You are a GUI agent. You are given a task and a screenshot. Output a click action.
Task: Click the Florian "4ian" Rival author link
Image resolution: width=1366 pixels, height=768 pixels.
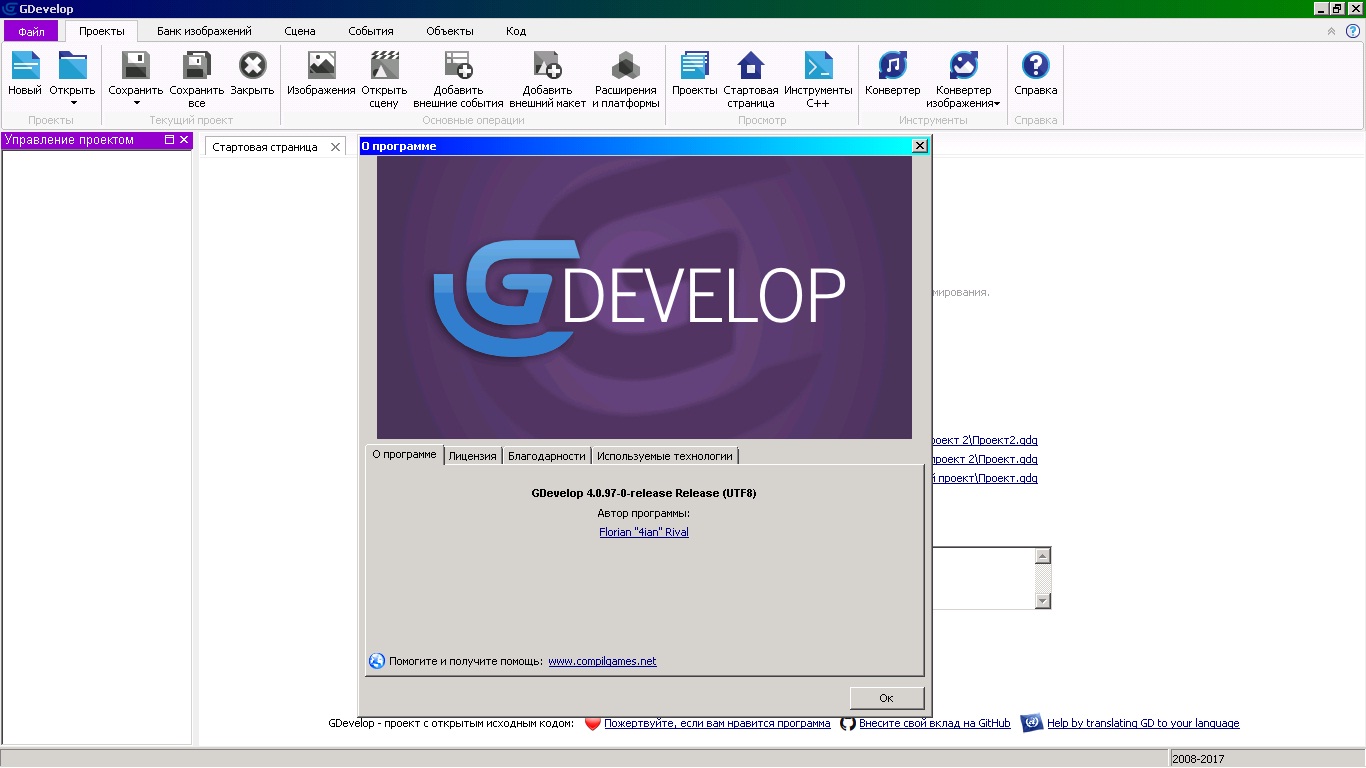coord(644,532)
